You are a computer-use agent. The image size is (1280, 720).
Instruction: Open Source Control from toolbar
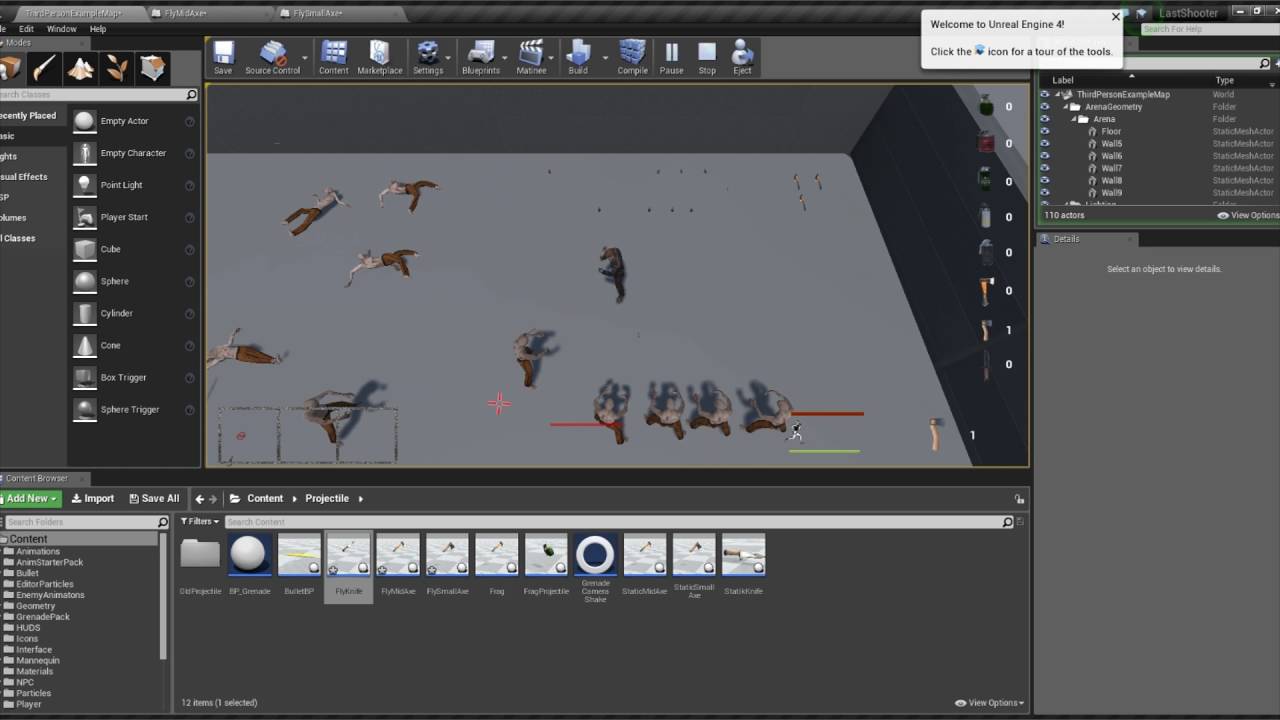[x=272, y=58]
